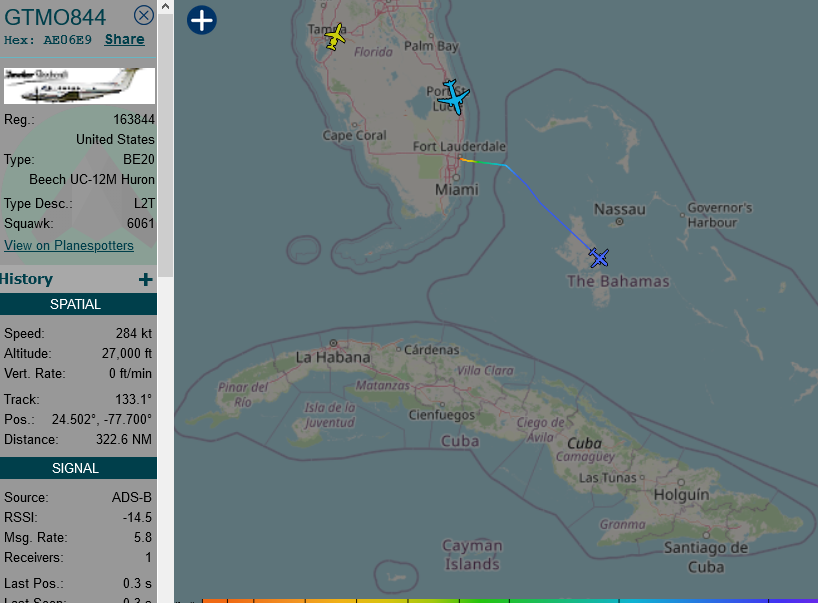Click the registration value 163844
The image size is (818, 603).
tap(134, 119)
